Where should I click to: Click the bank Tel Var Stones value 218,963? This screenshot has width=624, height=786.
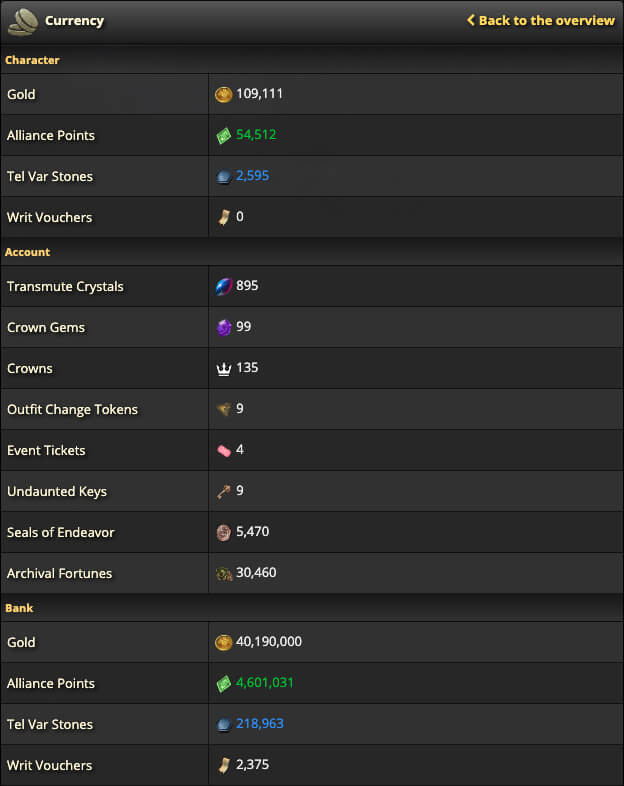pyautogui.click(x=260, y=724)
